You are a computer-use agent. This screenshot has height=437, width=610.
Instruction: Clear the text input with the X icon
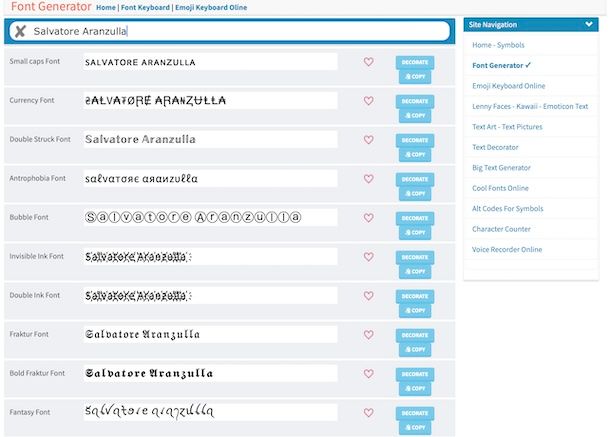click(20, 31)
